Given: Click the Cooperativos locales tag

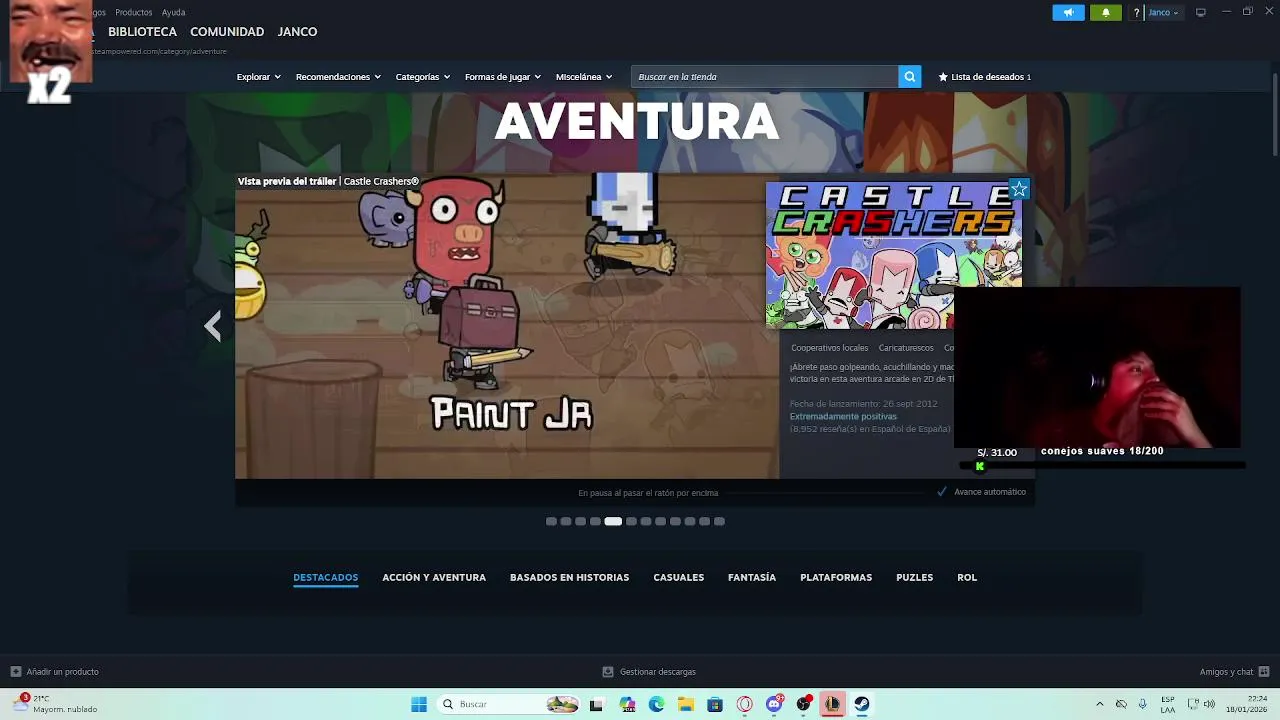Looking at the screenshot, I should click(x=829, y=348).
